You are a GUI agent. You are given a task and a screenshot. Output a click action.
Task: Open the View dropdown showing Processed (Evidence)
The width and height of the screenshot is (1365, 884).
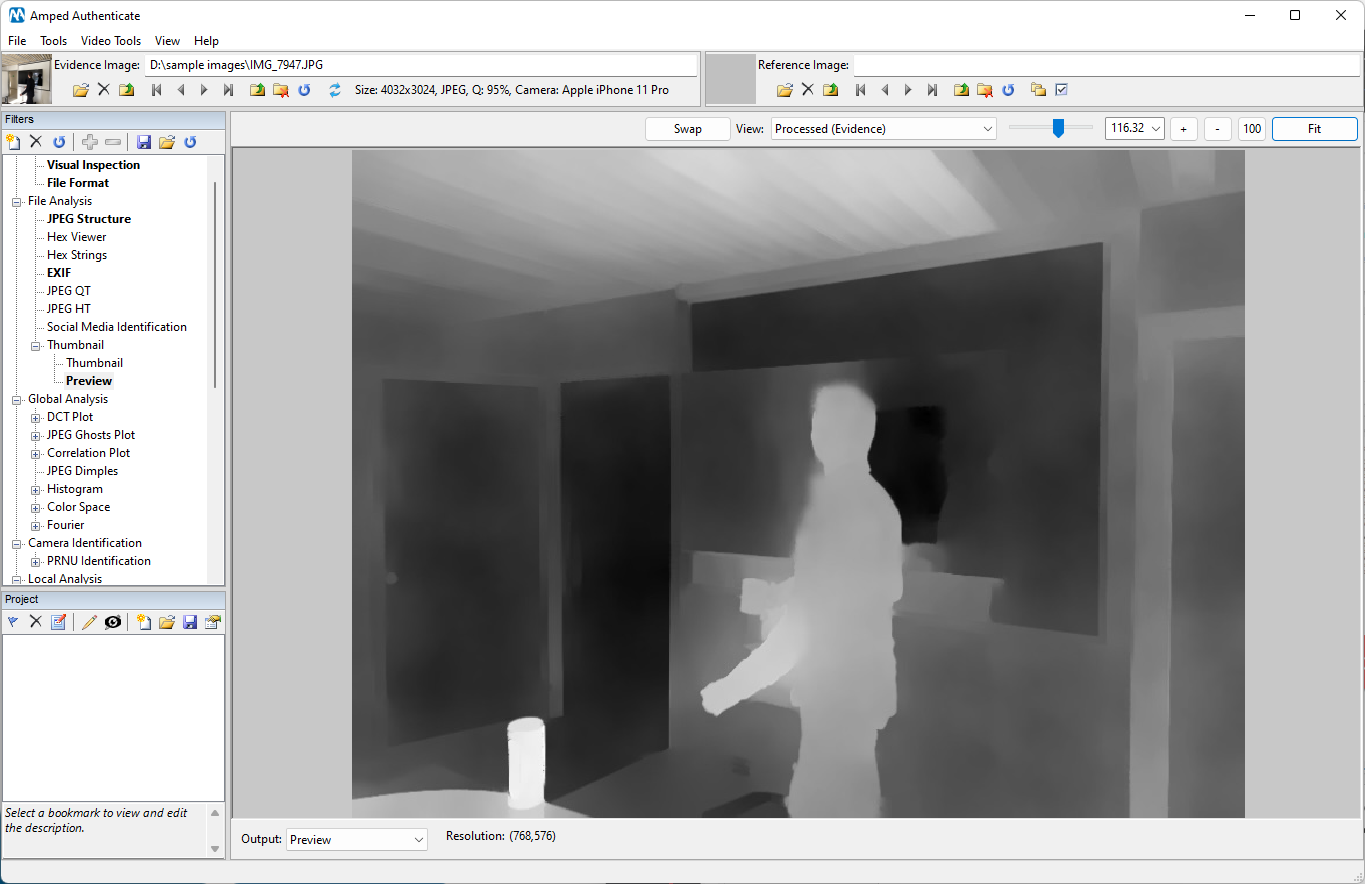[x=883, y=128]
